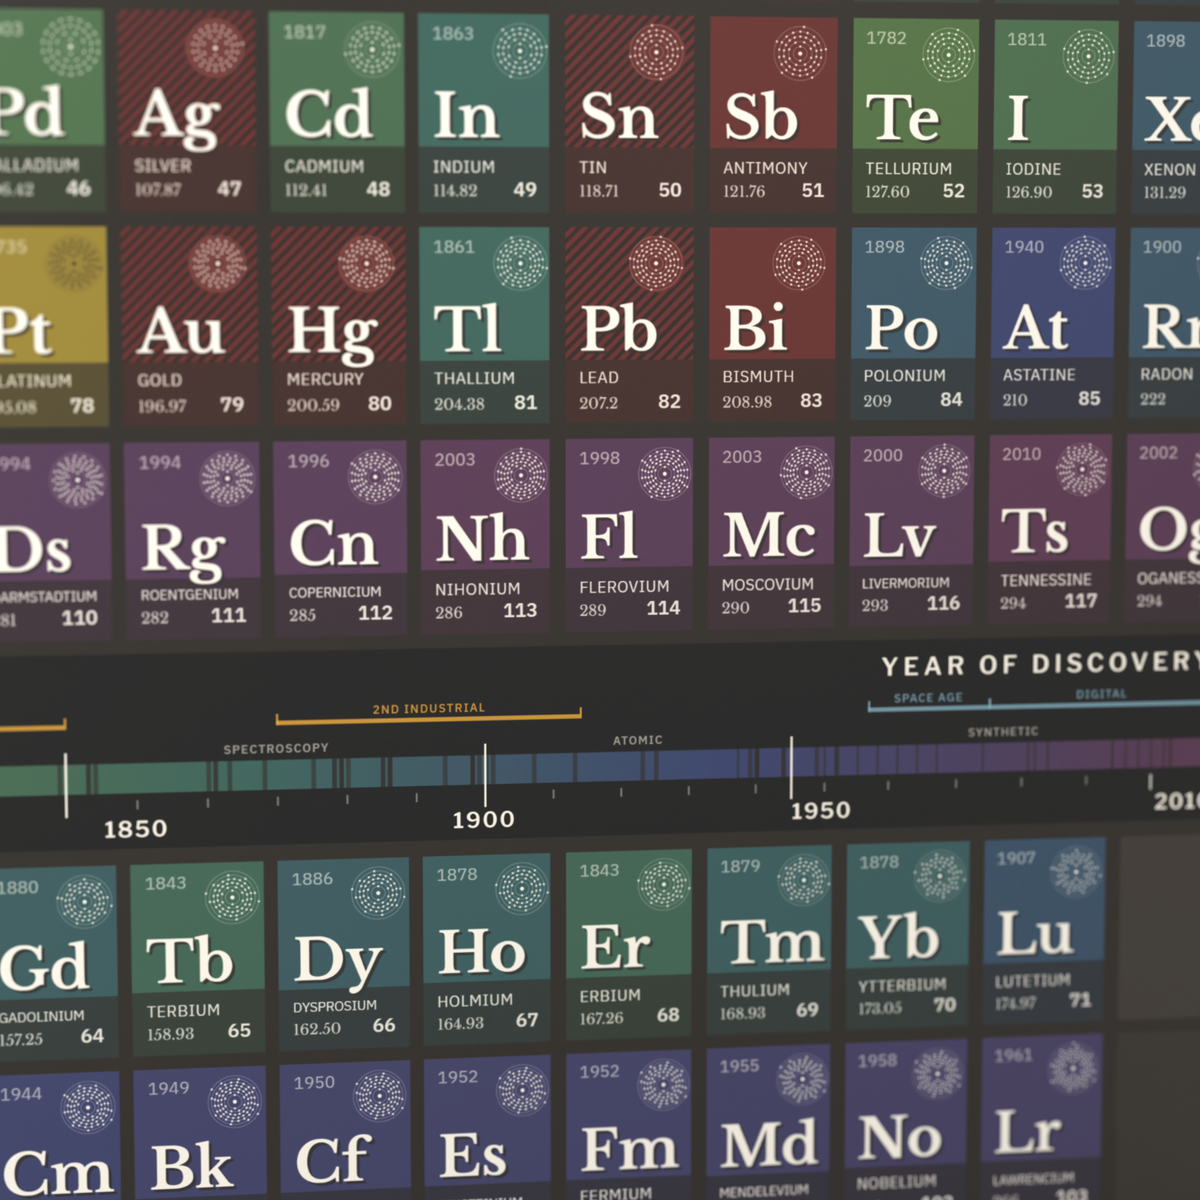Click the electron shell diagram on the Roentgenium card
Viewport: 1200px width, 1200px height.
227,477
